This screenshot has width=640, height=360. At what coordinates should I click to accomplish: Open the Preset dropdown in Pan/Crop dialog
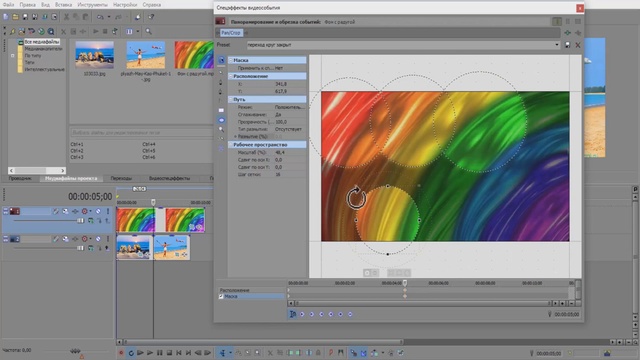point(557,45)
